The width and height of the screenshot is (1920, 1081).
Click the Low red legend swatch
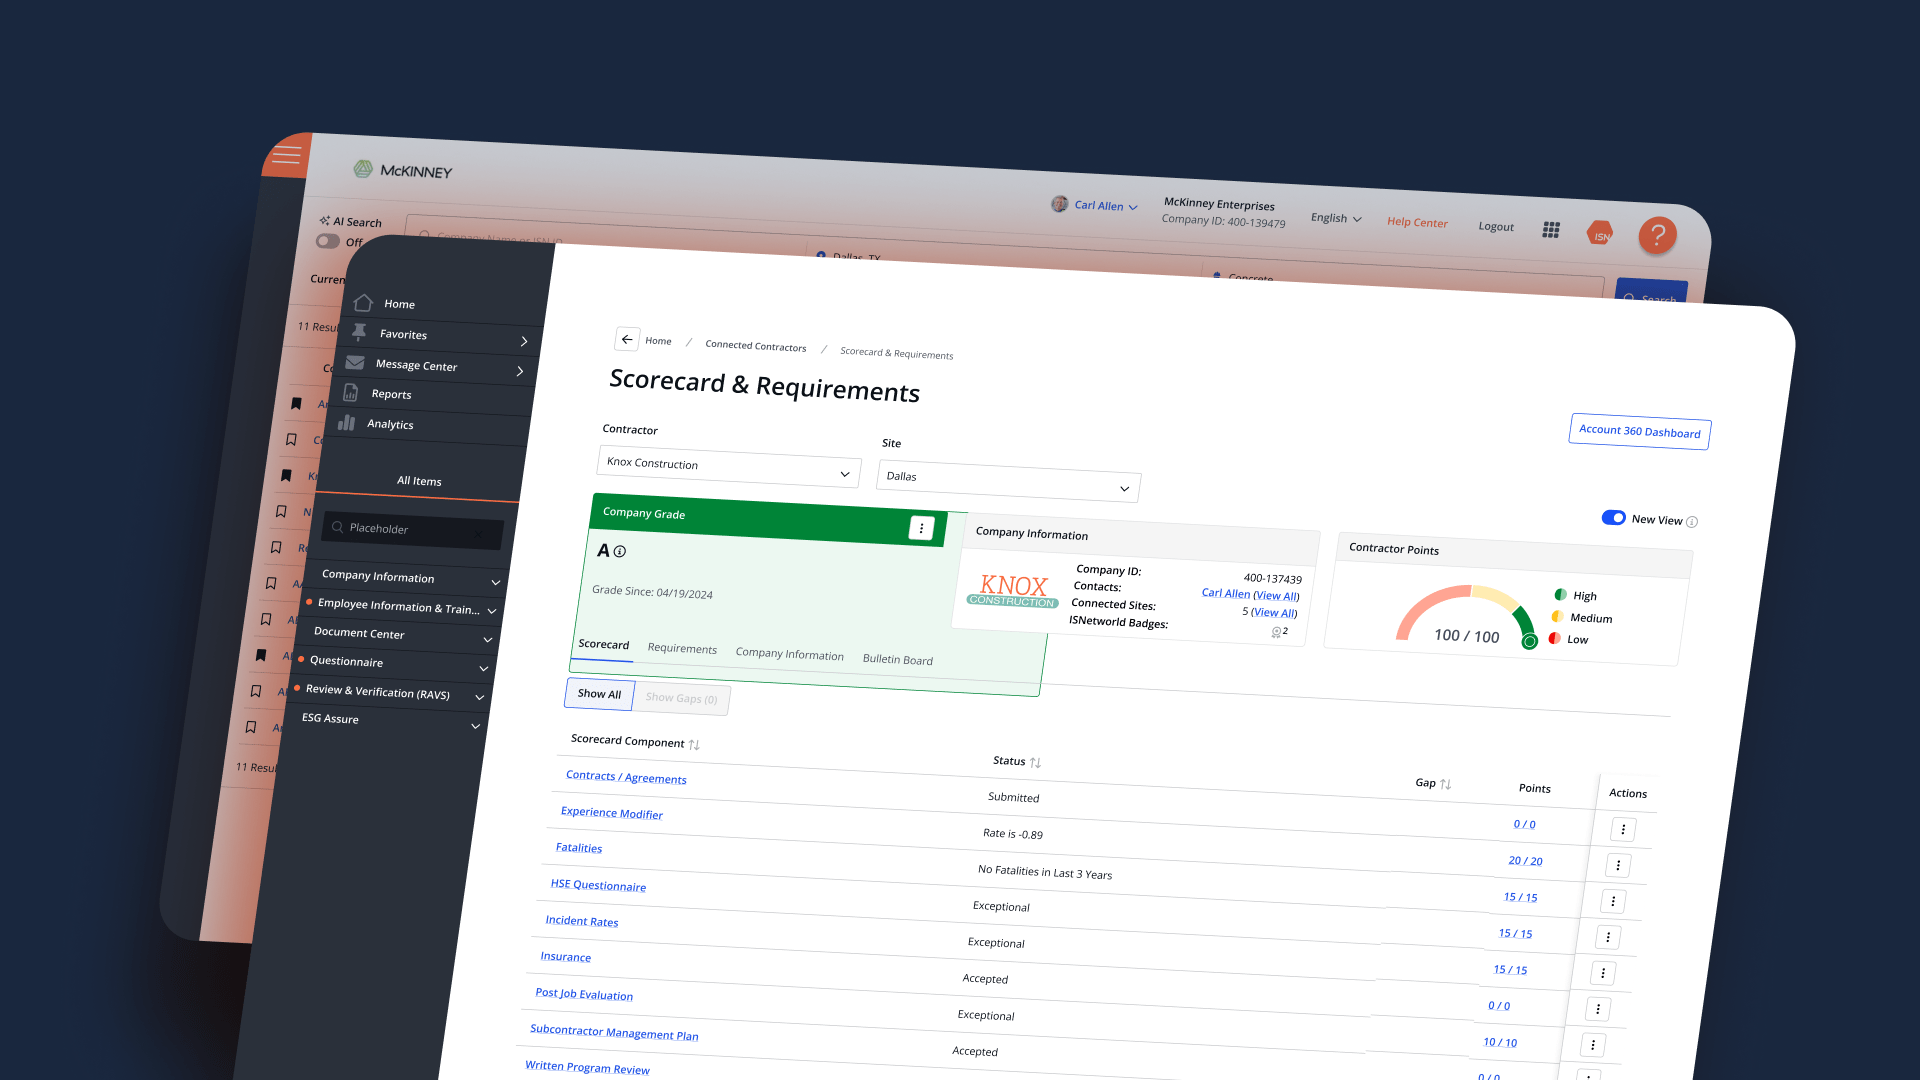1554,638
